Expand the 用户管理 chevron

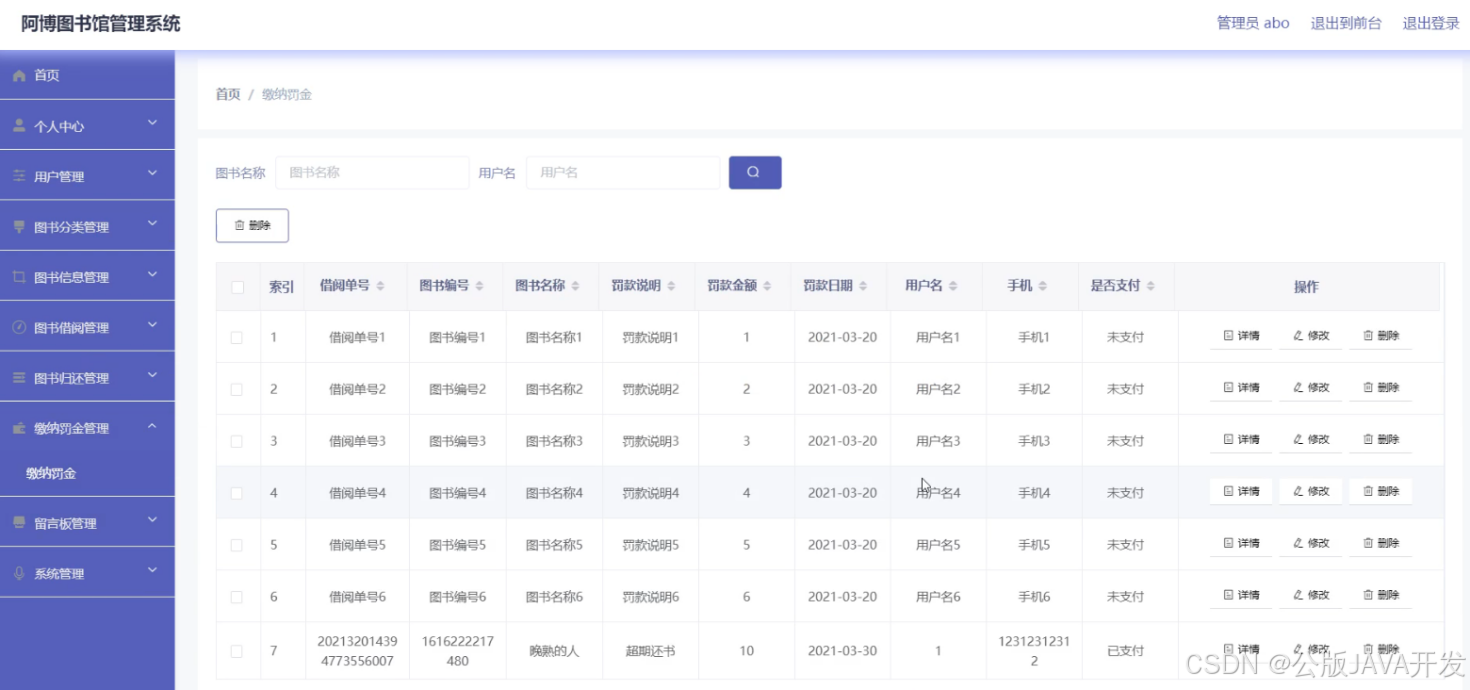pyautogui.click(x=152, y=173)
